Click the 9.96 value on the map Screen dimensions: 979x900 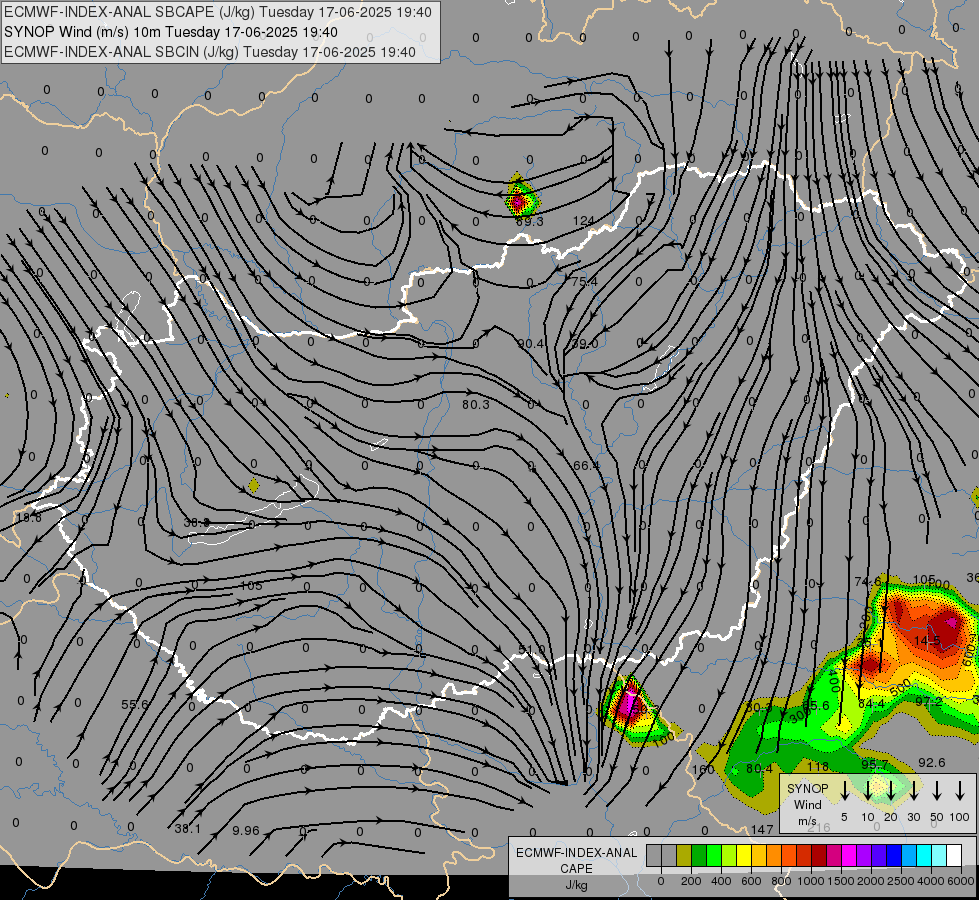[245, 831]
